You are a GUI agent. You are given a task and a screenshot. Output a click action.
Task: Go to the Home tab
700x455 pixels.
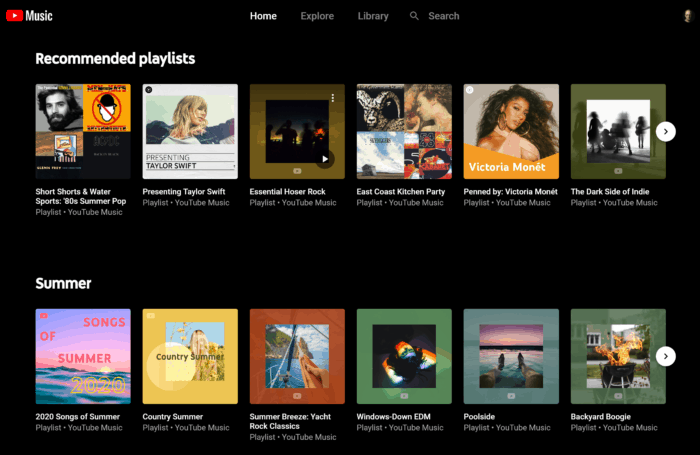(x=263, y=16)
